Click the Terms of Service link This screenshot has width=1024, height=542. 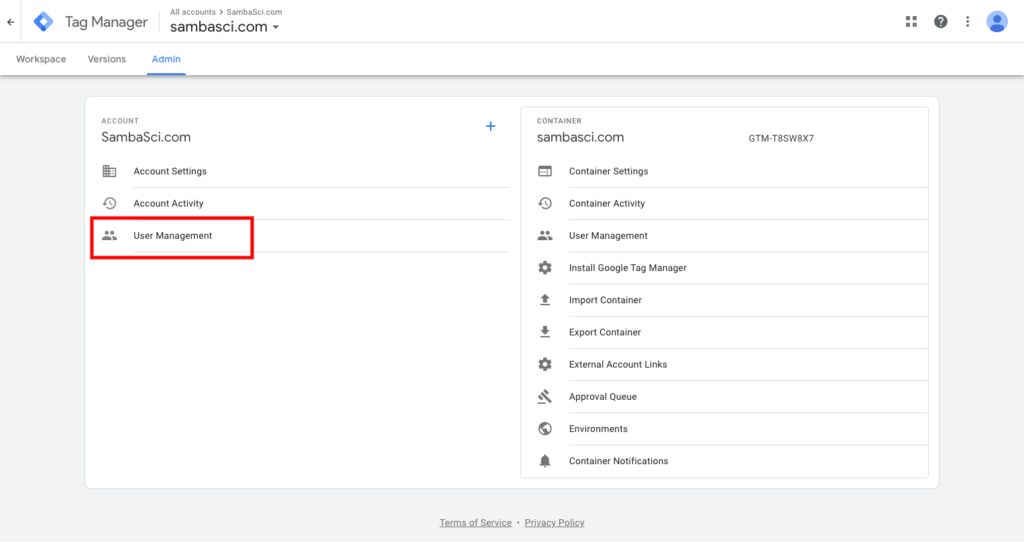coord(475,522)
